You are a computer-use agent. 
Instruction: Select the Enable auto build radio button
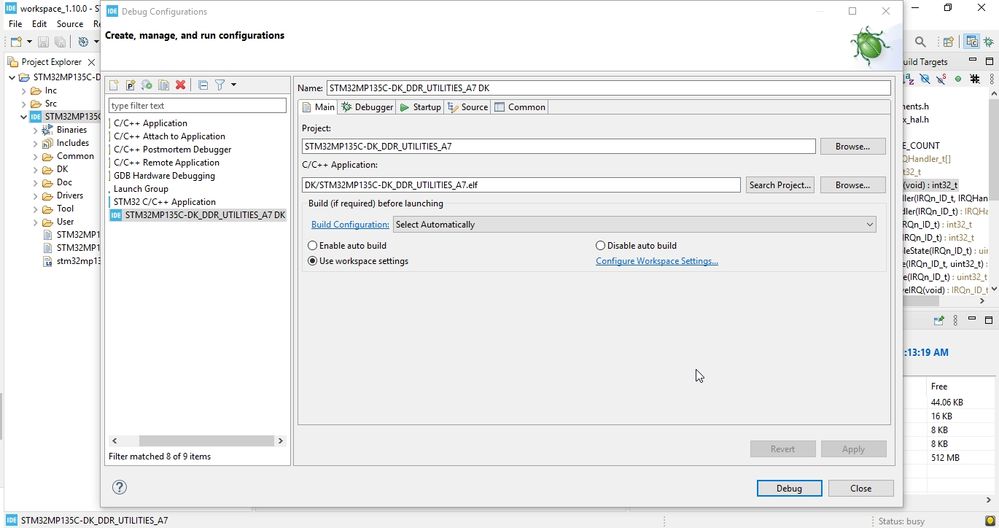coord(313,246)
